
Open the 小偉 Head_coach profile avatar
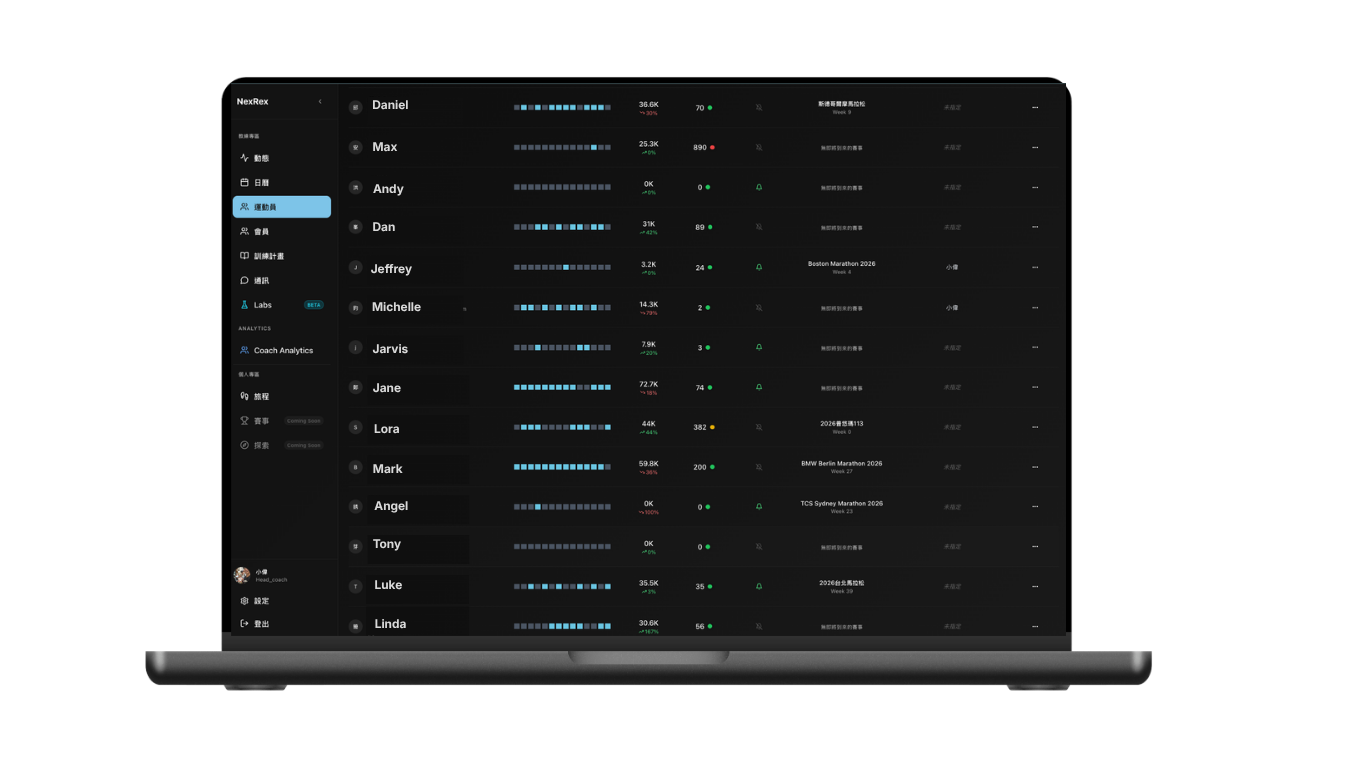pyautogui.click(x=242, y=575)
